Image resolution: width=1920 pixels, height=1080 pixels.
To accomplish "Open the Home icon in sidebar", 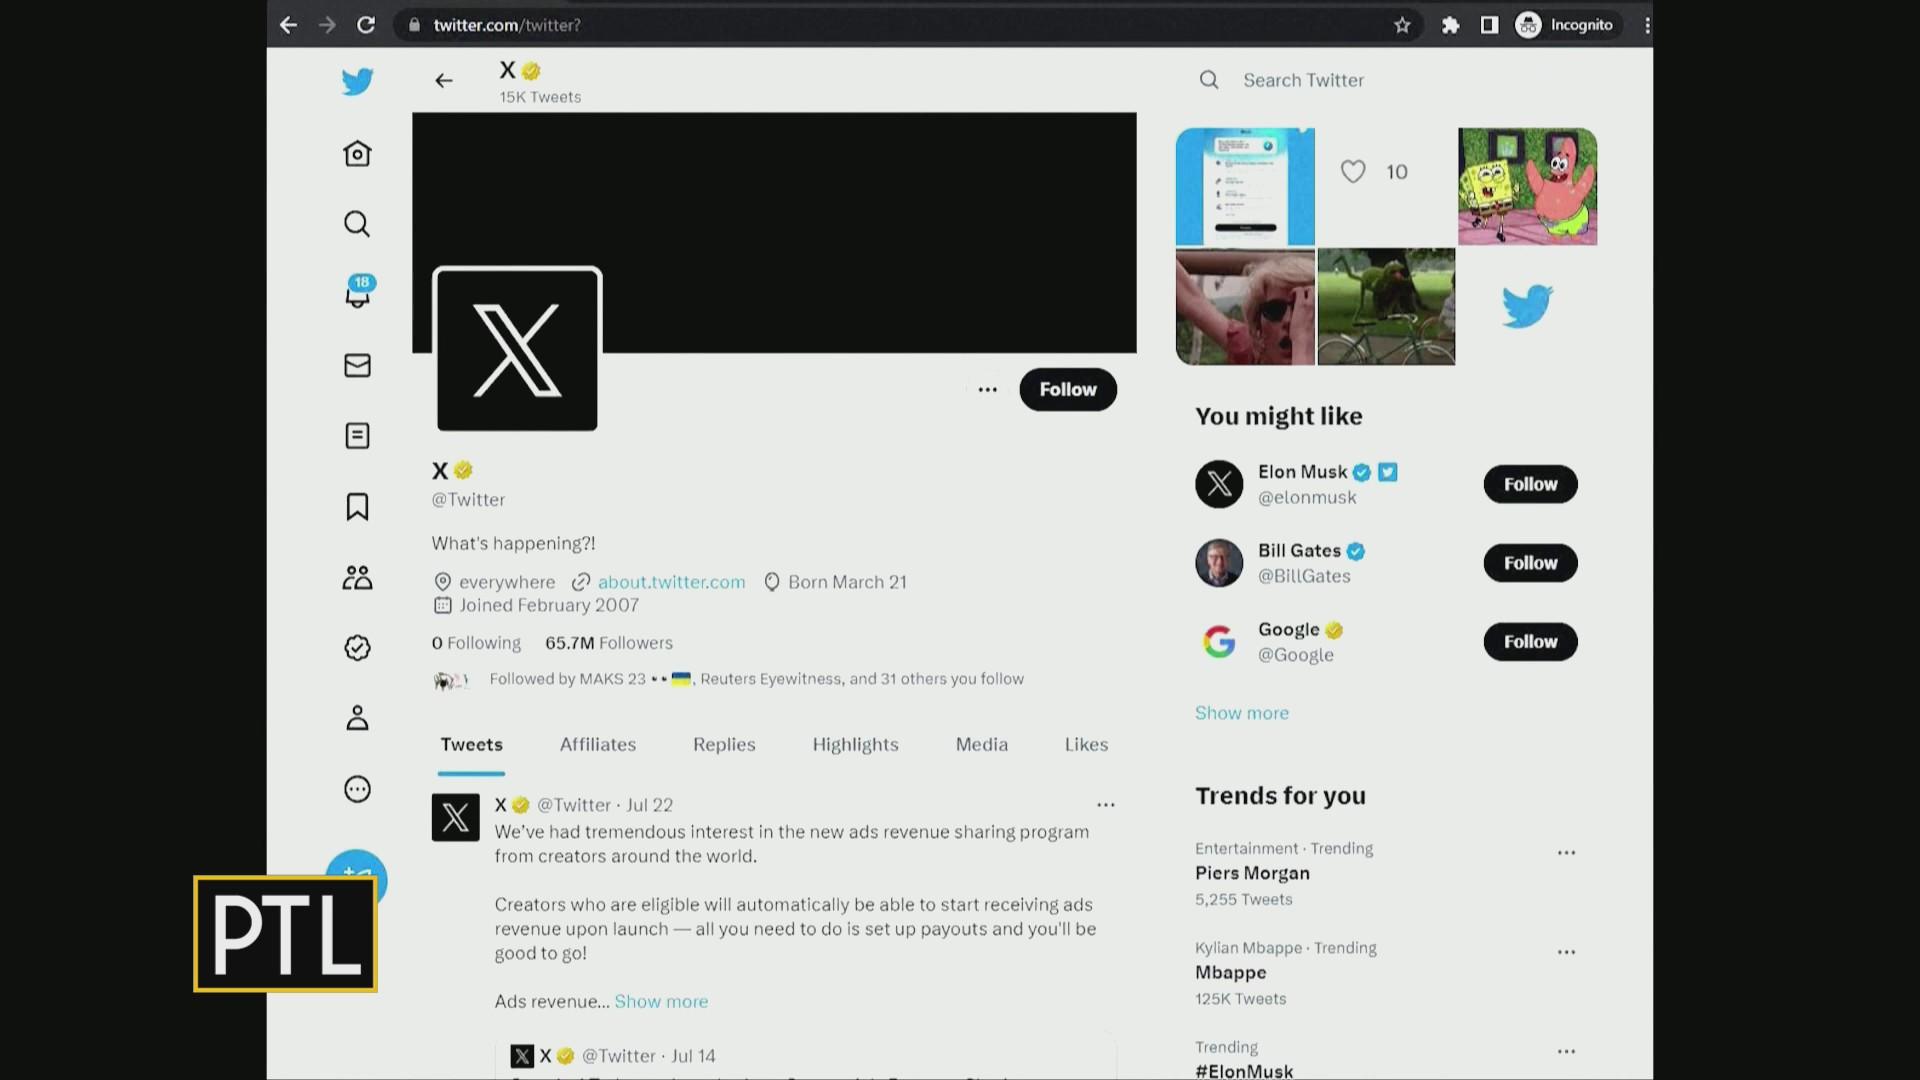I will [357, 153].
